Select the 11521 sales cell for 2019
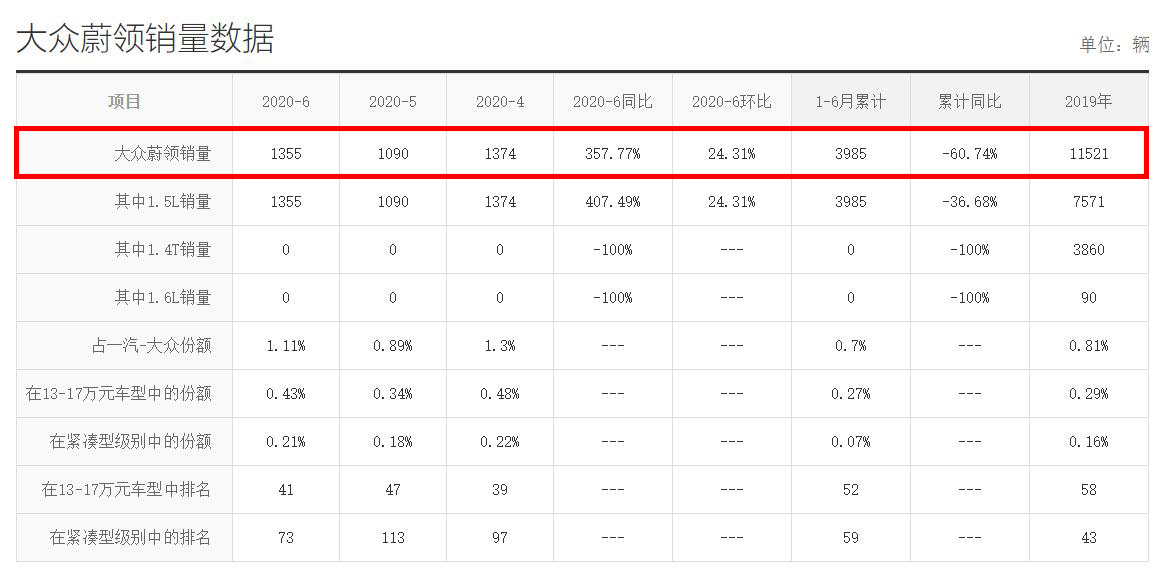 pos(1088,154)
